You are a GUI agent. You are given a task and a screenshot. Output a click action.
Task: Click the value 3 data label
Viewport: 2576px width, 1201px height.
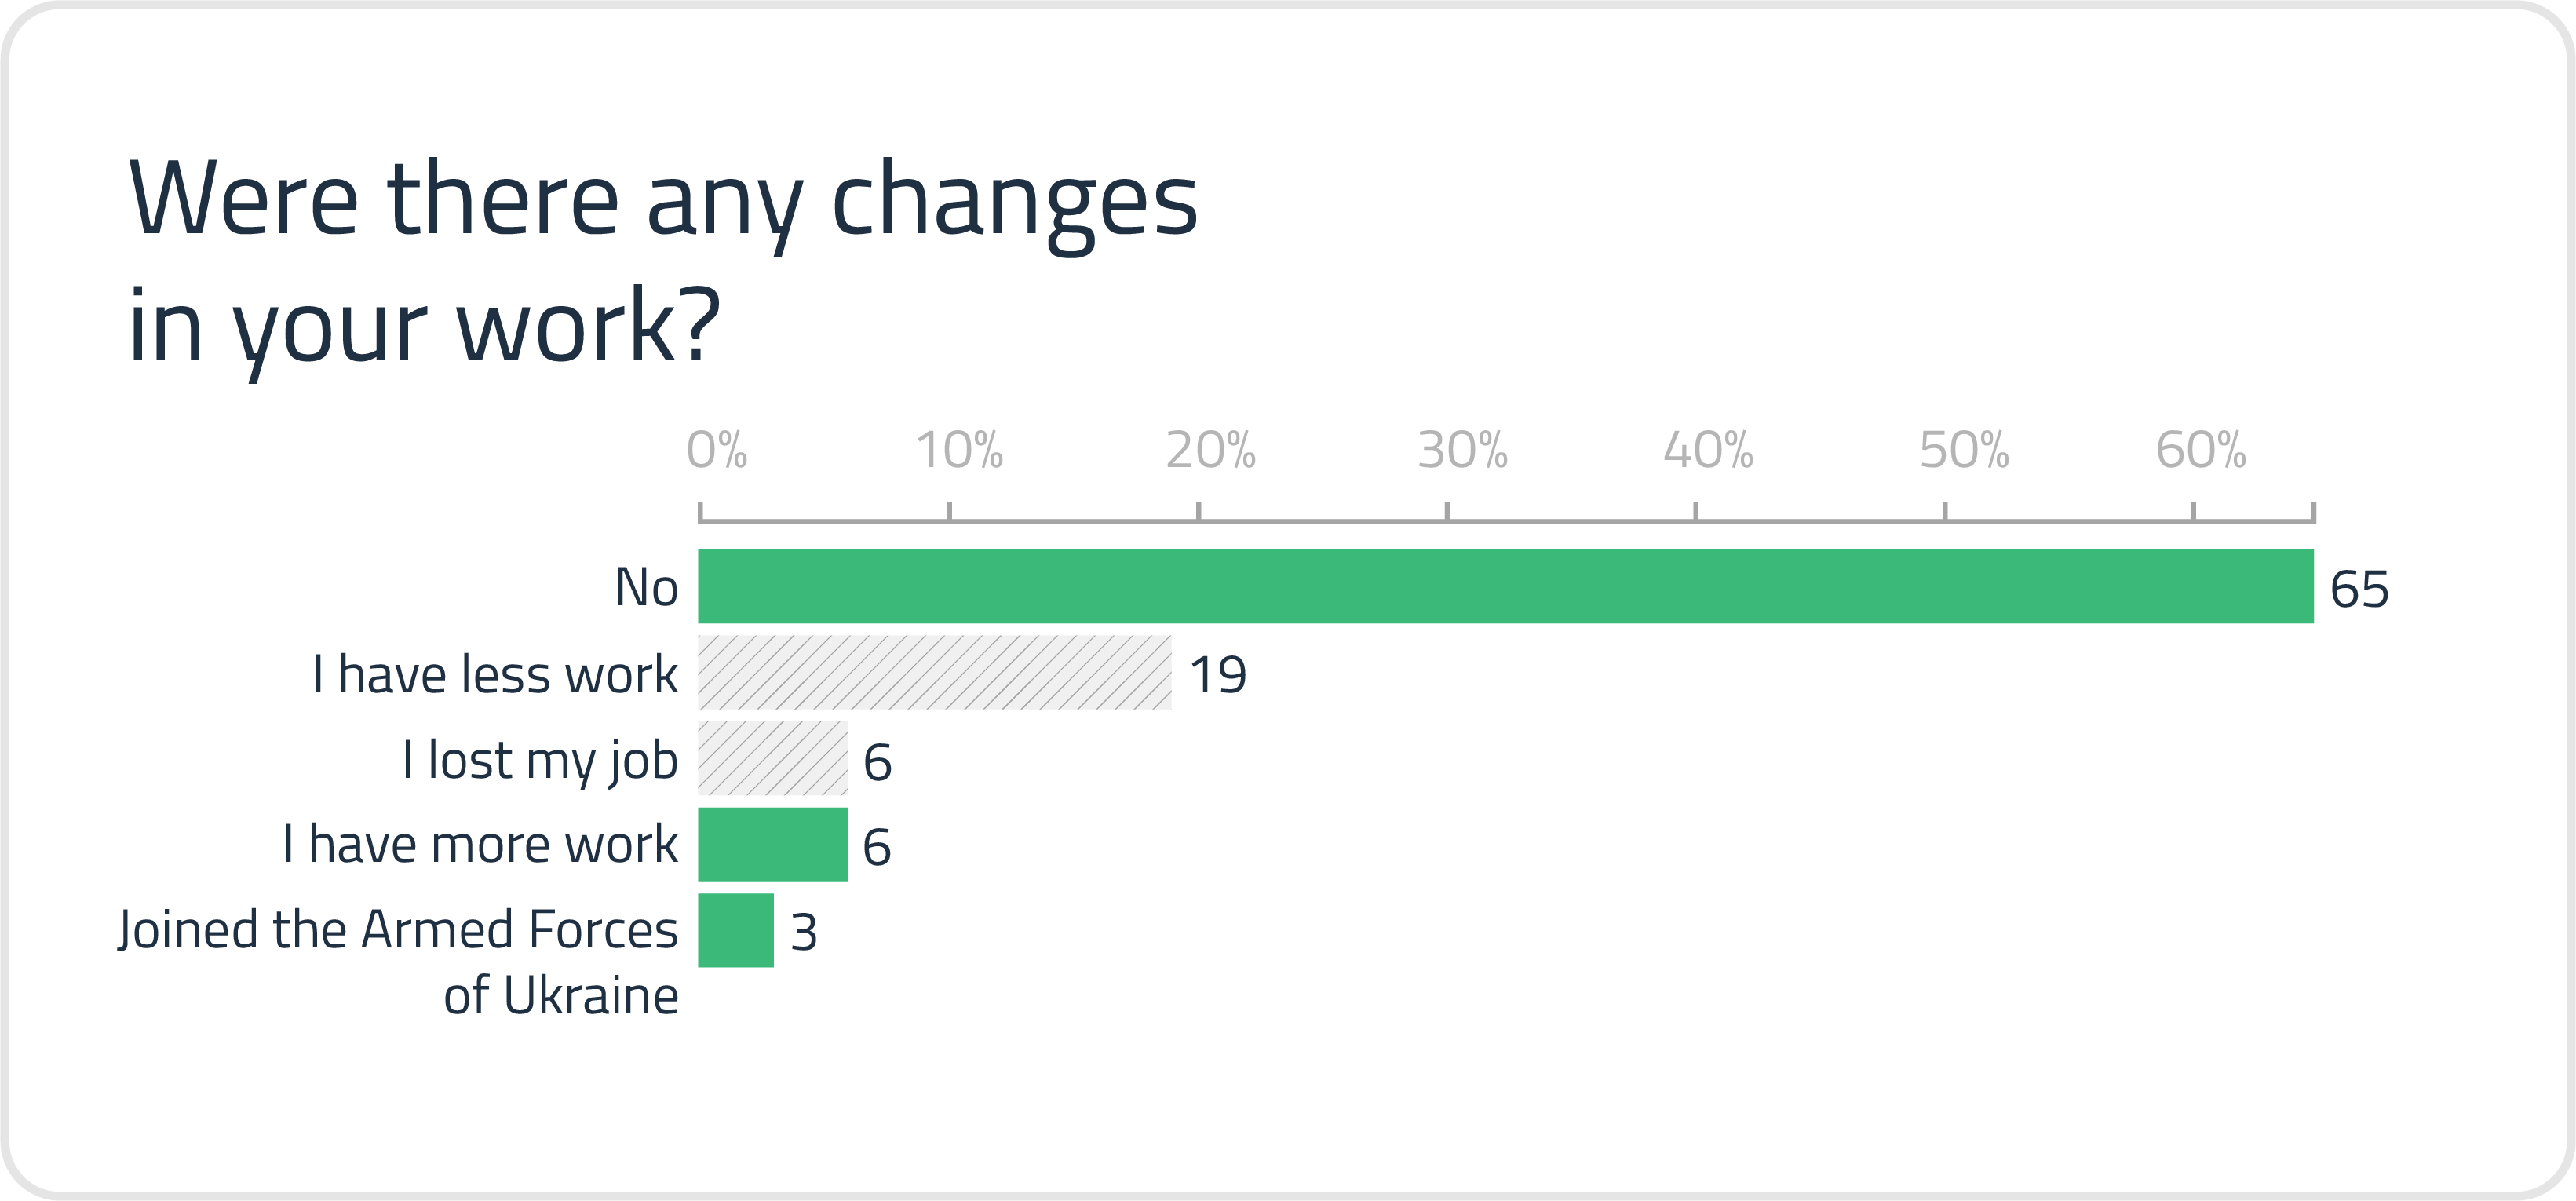(x=804, y=933)
